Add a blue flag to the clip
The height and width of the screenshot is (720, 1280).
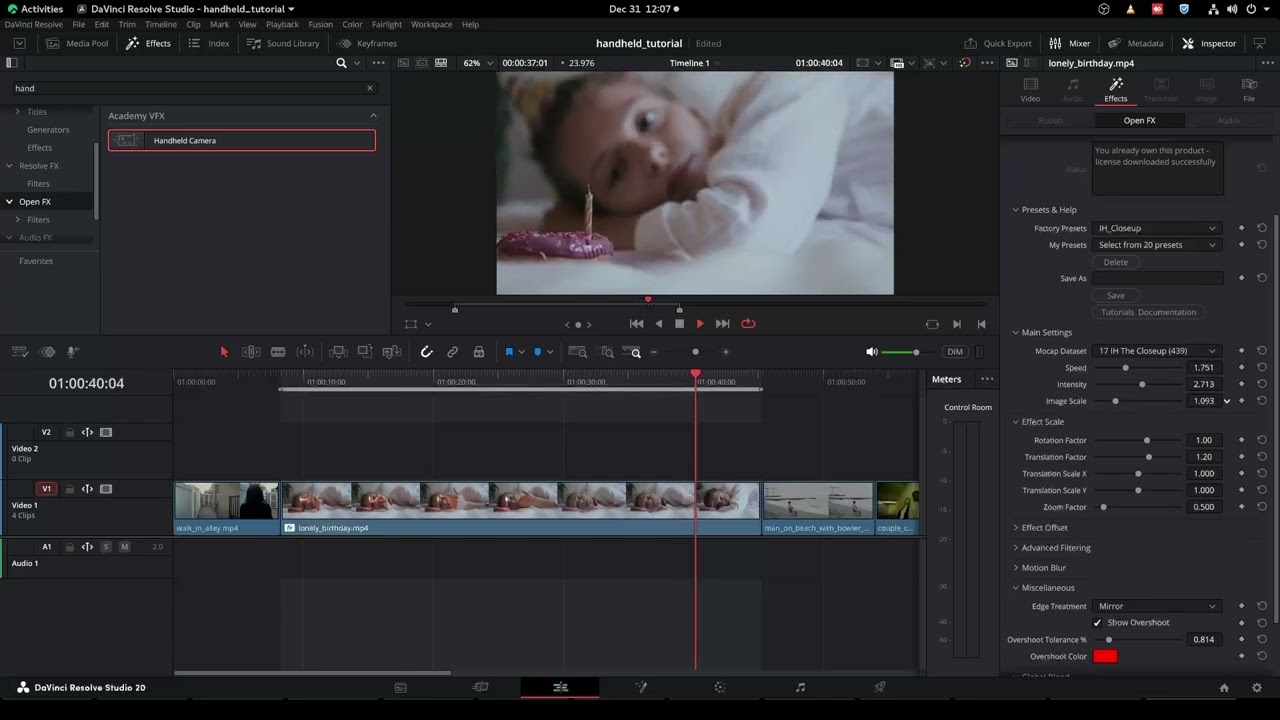pos(509,352)
